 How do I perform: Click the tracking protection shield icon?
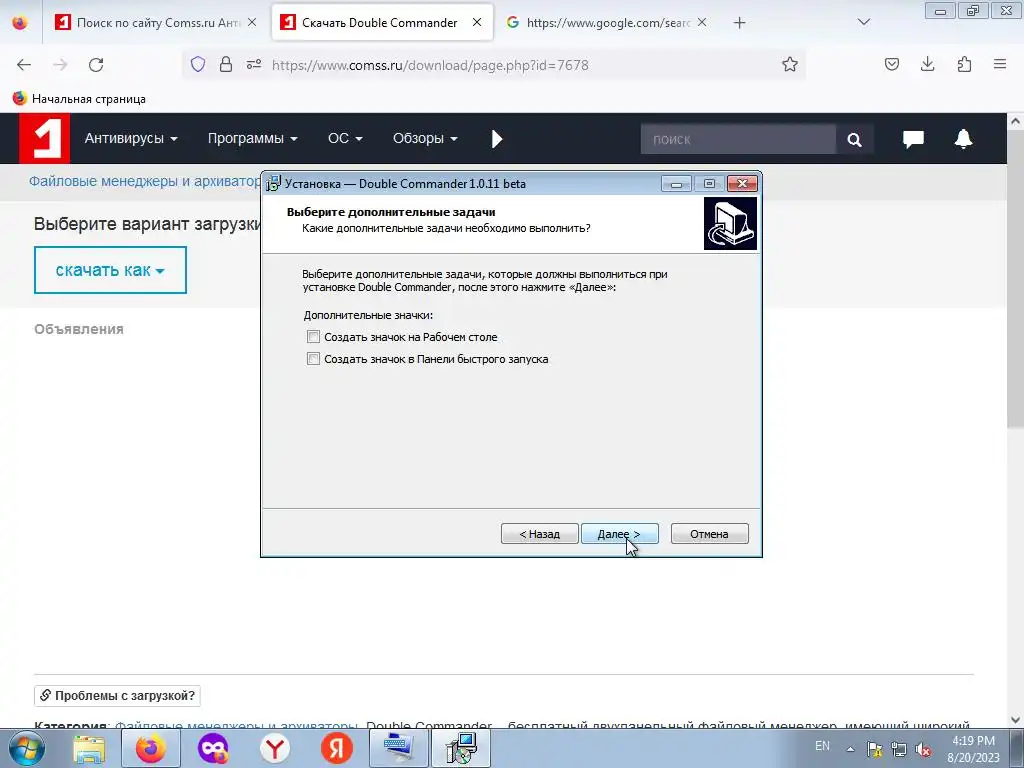(x=198, y=64)
